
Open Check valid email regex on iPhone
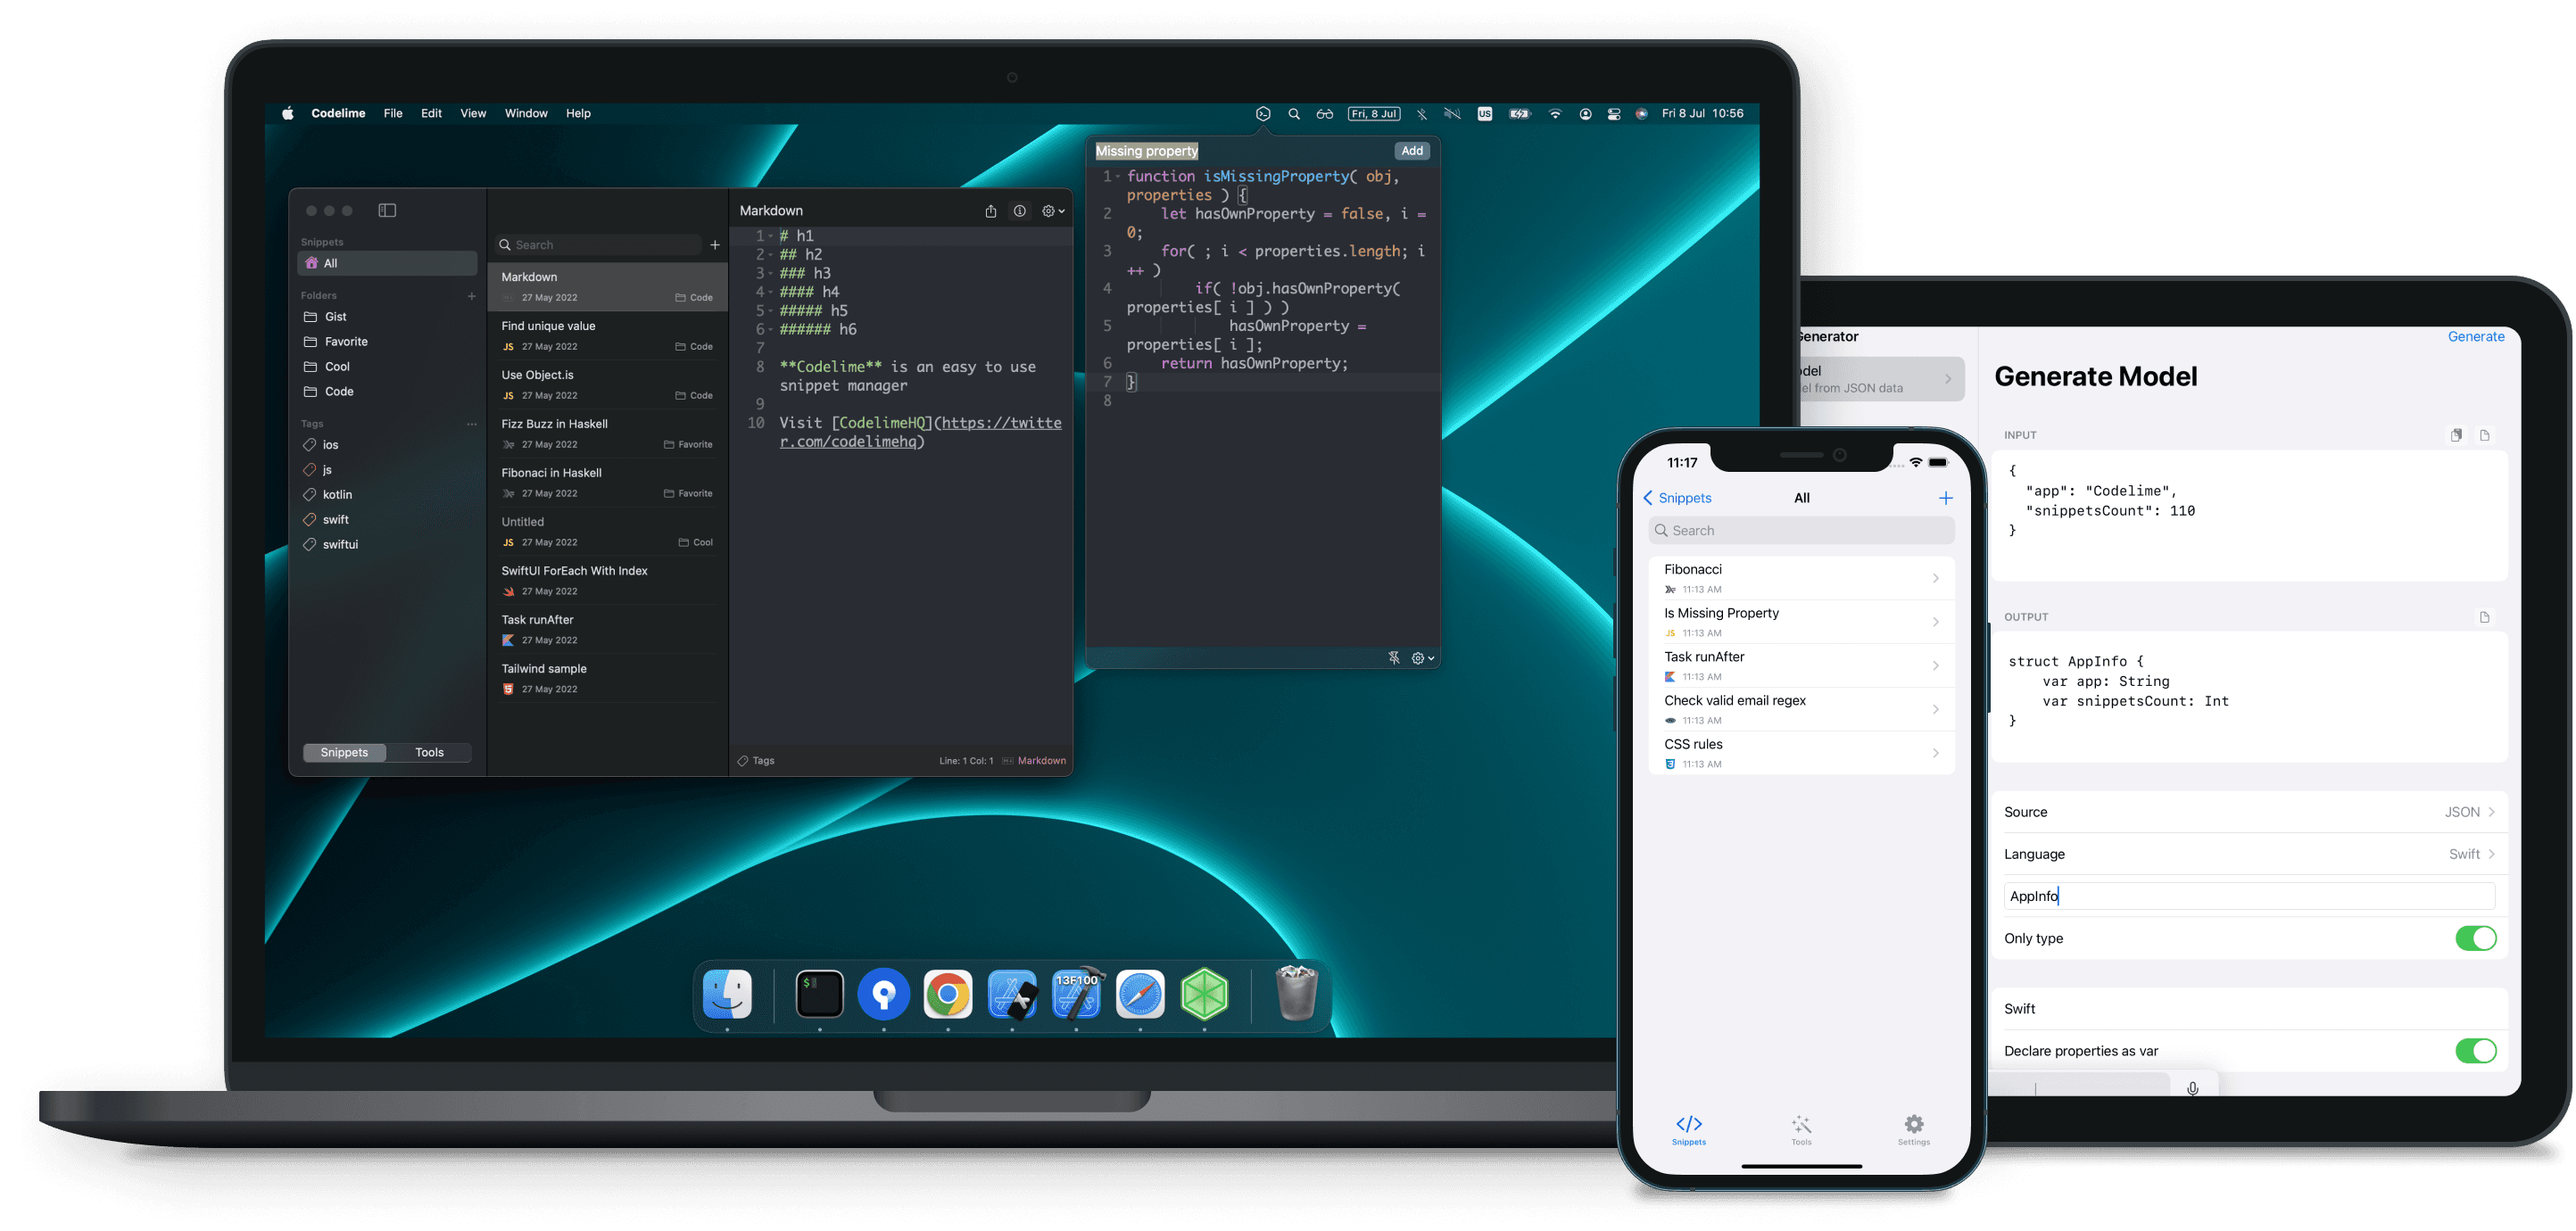[x=1801, y=709]
